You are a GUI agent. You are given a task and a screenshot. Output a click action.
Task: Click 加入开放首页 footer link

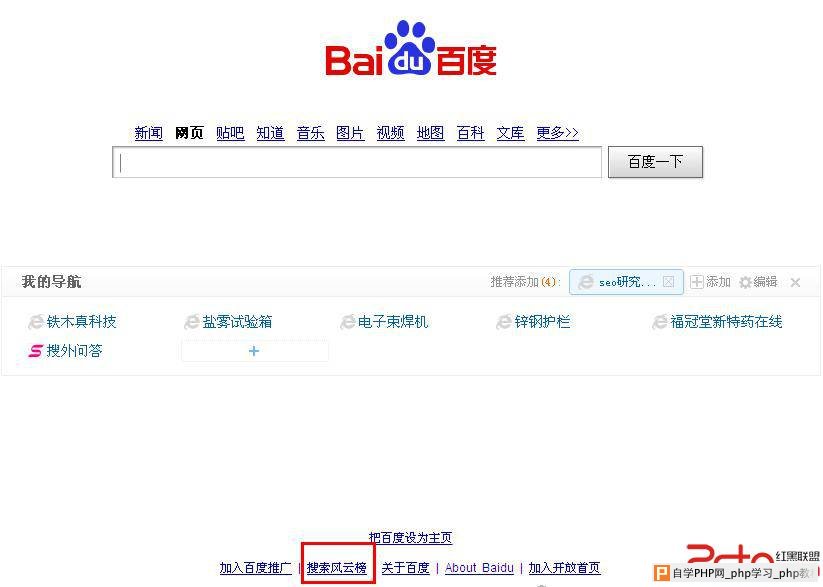564,568
